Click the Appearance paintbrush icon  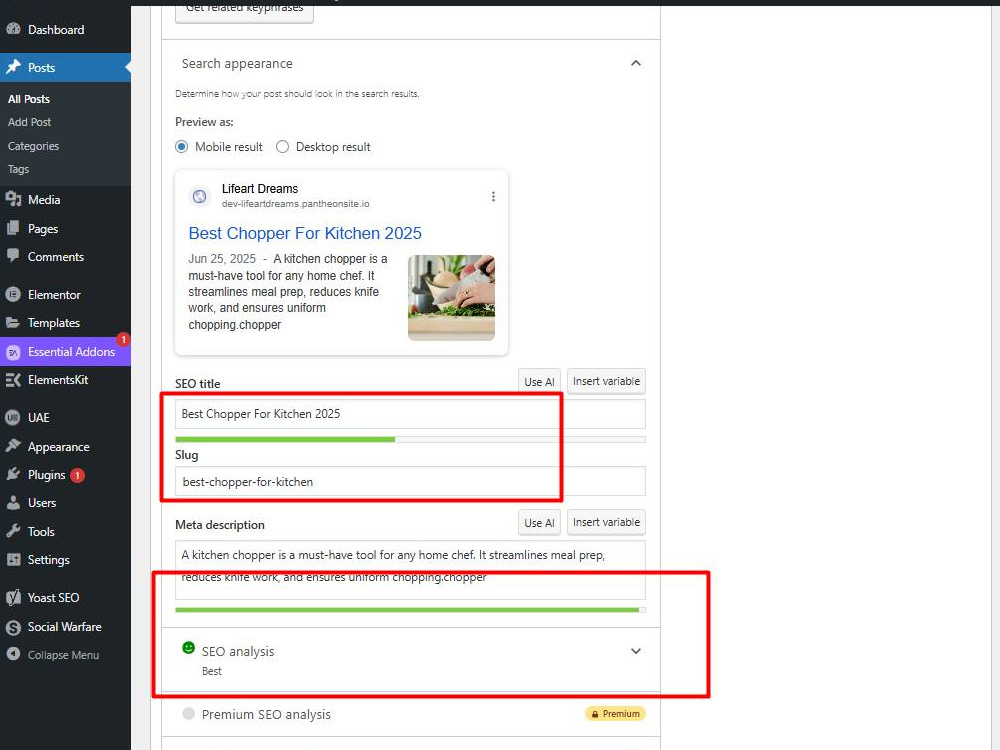pos(13,446)
